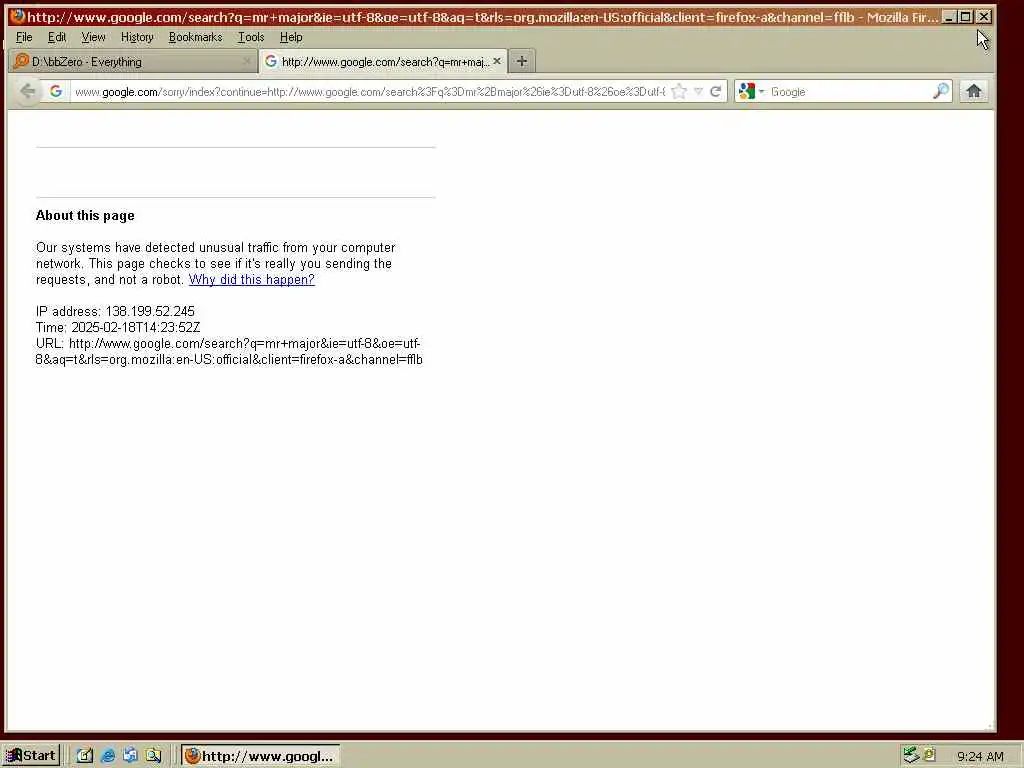The height and width of the screenshot is (768, 1024).
Task: Click into the Google search box
Action: (x=850, y=92)
